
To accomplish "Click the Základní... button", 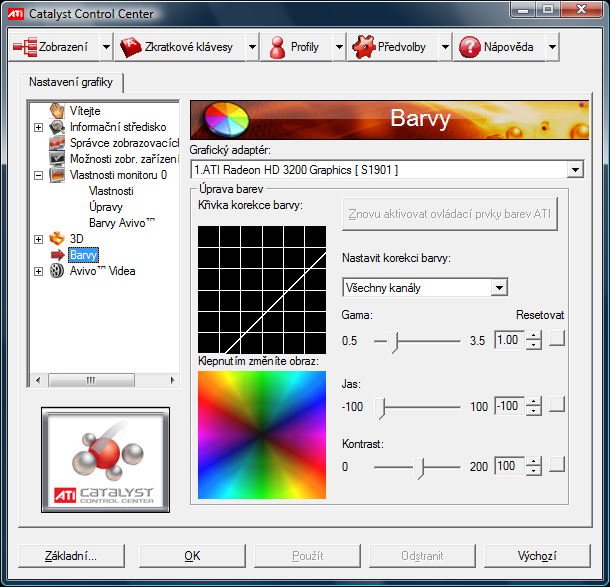I will tap(71, 555).
